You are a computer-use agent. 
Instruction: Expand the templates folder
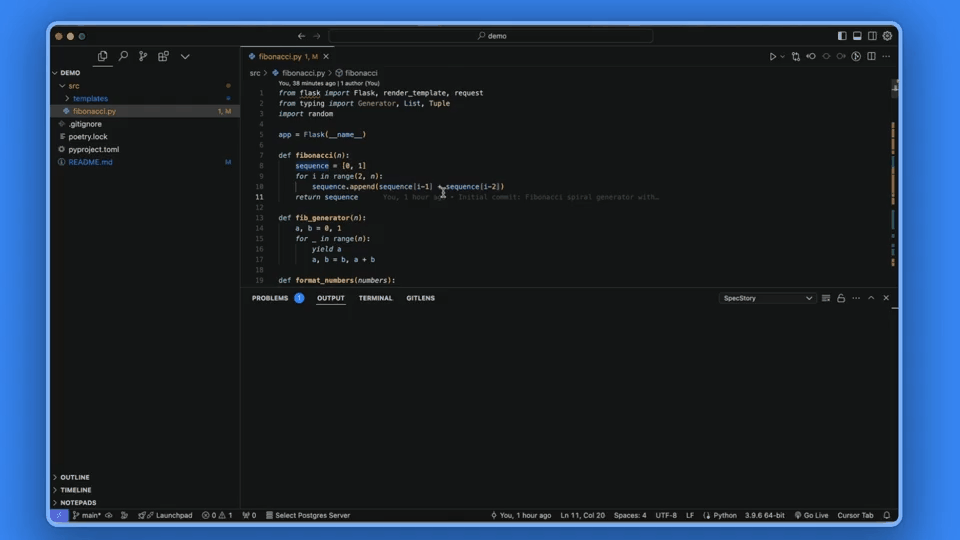pos(90,99)
